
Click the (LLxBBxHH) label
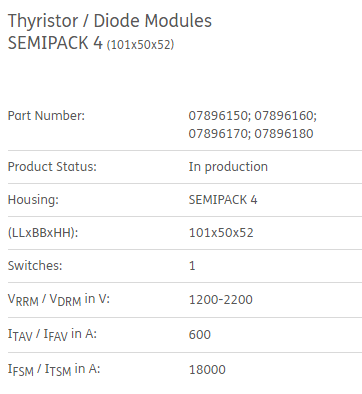pos(43,233)
